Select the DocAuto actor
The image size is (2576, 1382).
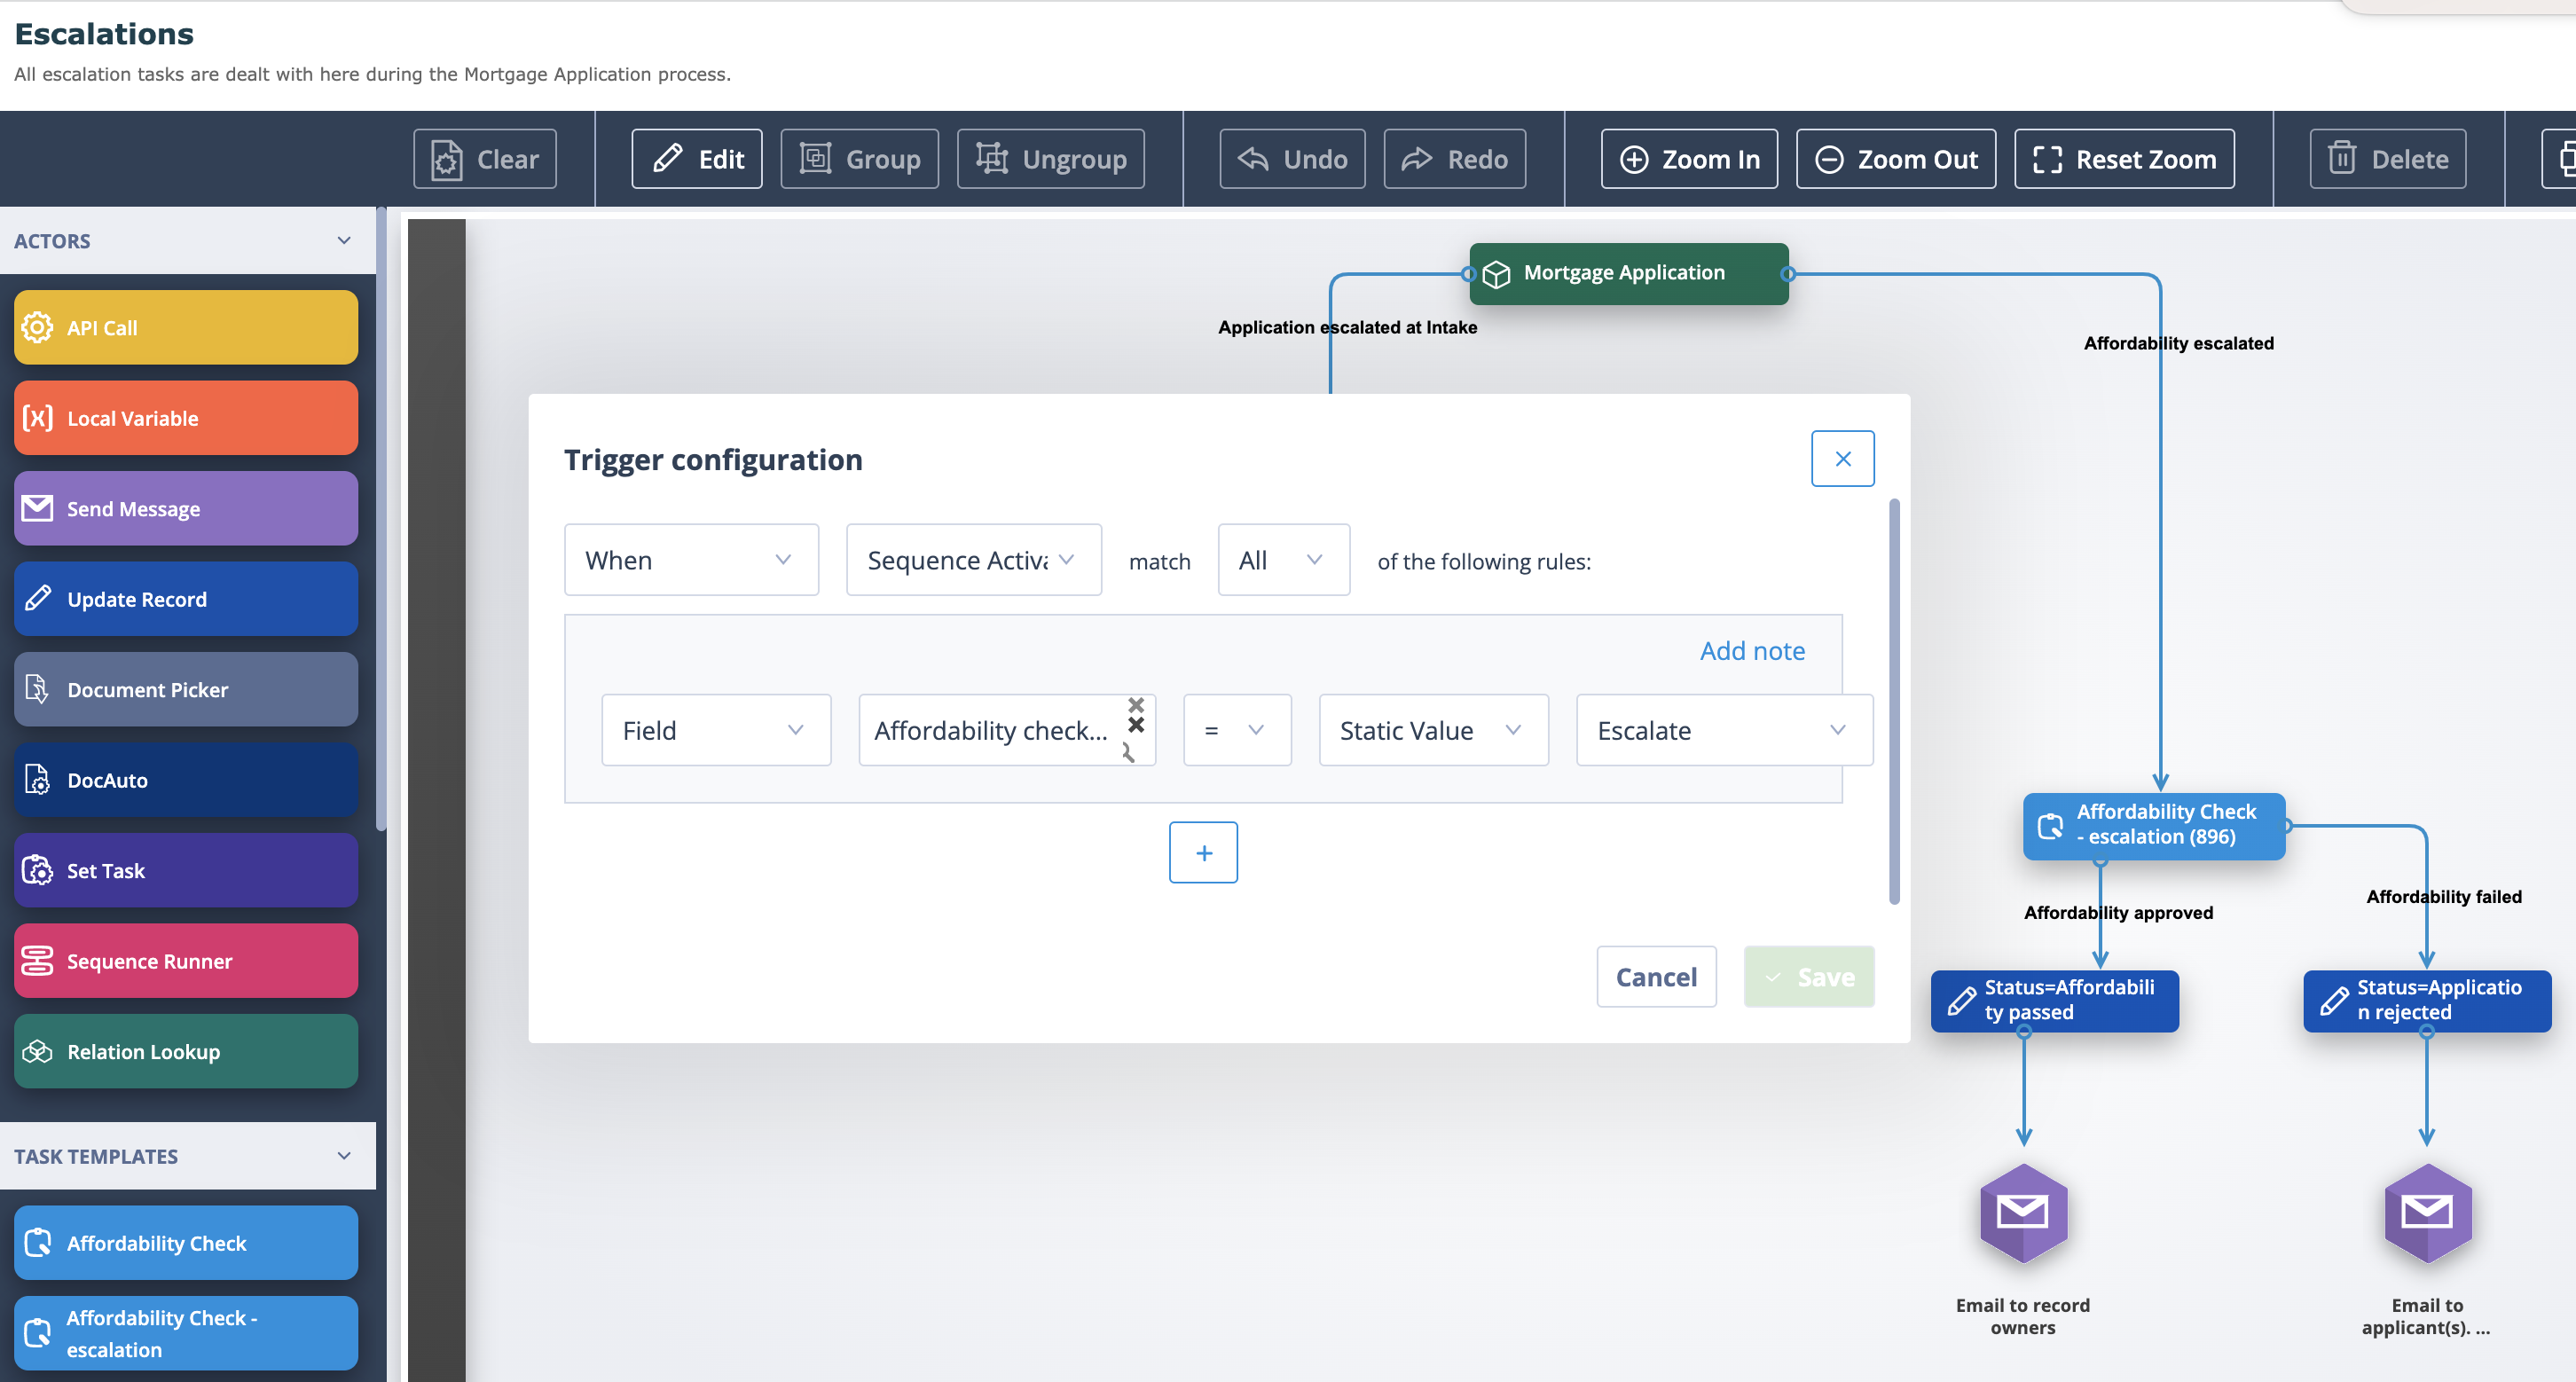pos(186,780)
